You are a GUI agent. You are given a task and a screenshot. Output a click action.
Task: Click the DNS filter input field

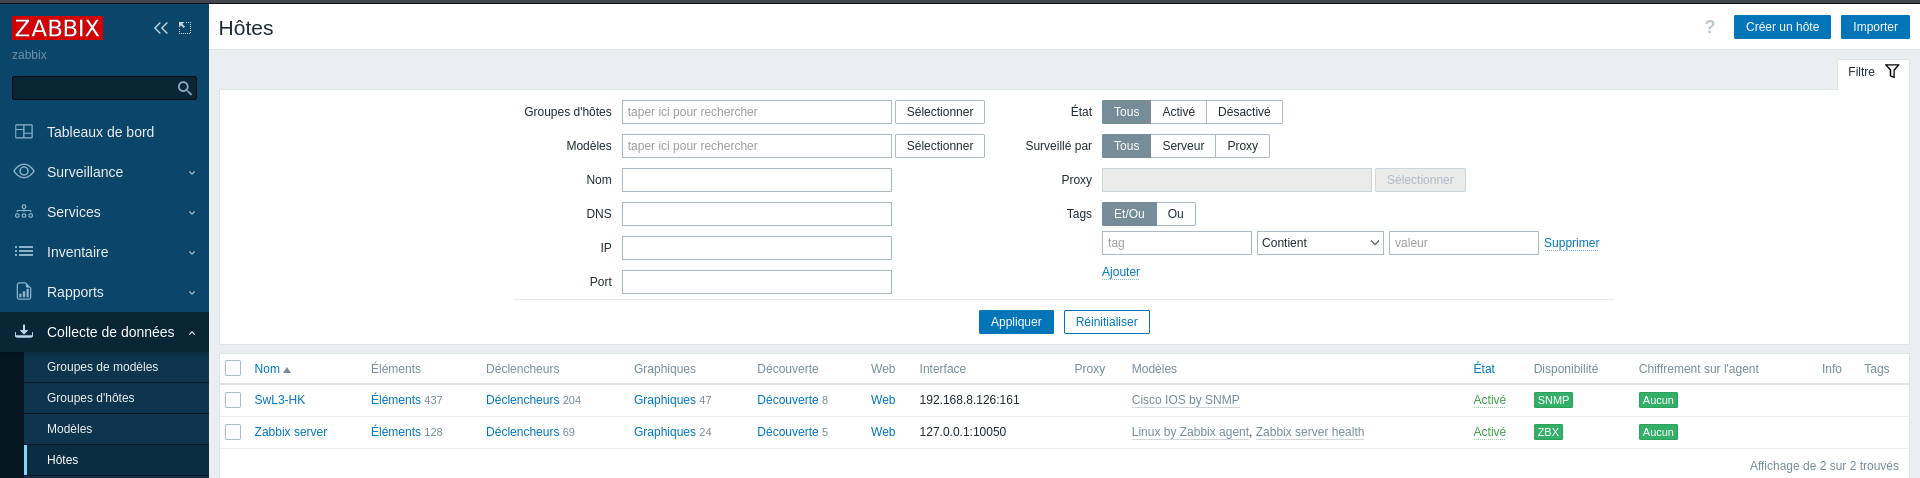click(x=756, y=214)
